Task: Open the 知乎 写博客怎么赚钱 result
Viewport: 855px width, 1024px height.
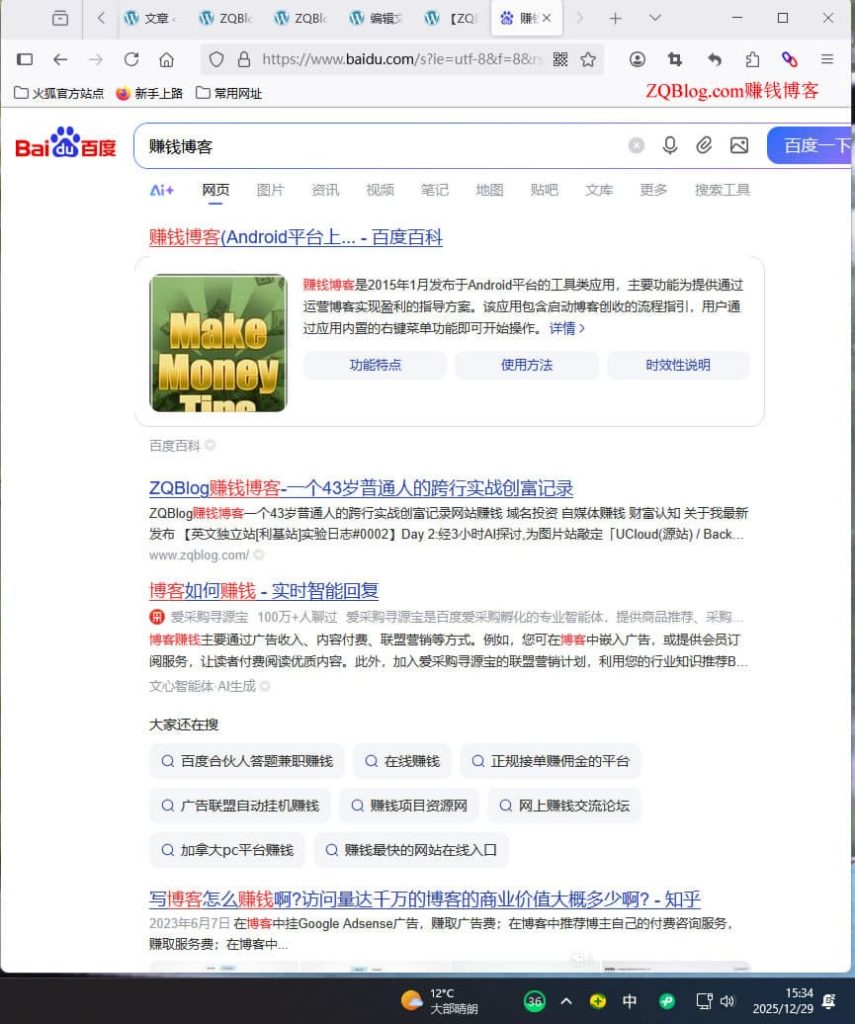Action: pyautogui.click(x=425, y=899)
